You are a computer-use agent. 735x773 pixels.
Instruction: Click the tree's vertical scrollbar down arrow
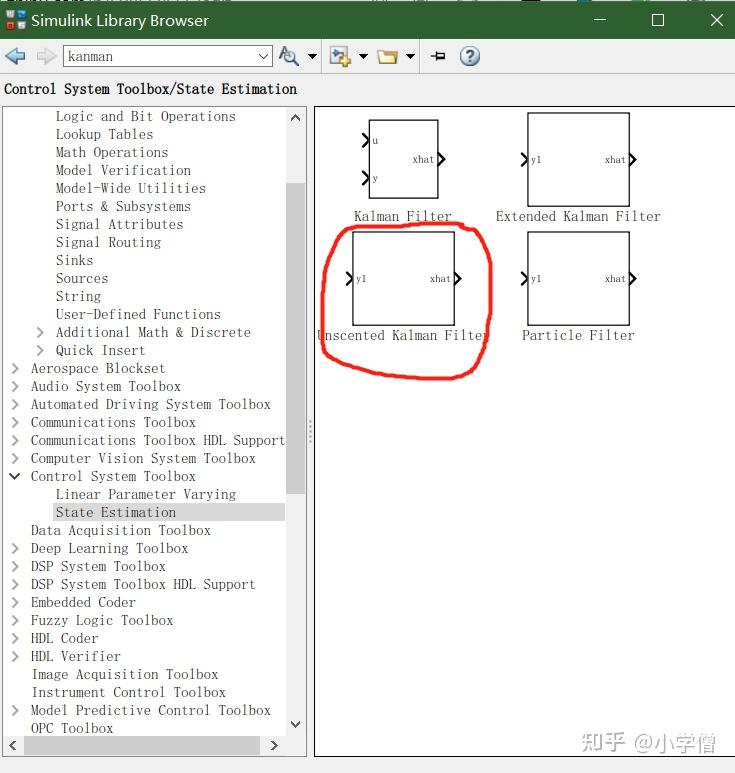(295, 724)
